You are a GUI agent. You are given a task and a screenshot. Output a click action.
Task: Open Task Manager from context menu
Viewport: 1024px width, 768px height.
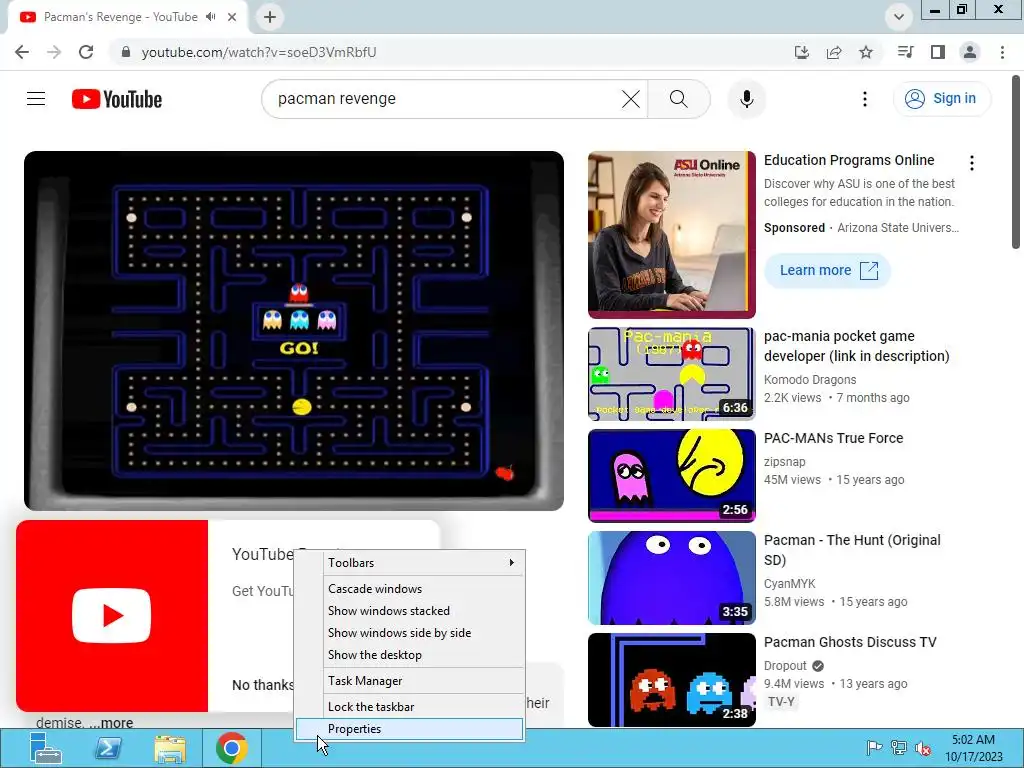coord(410,680)
